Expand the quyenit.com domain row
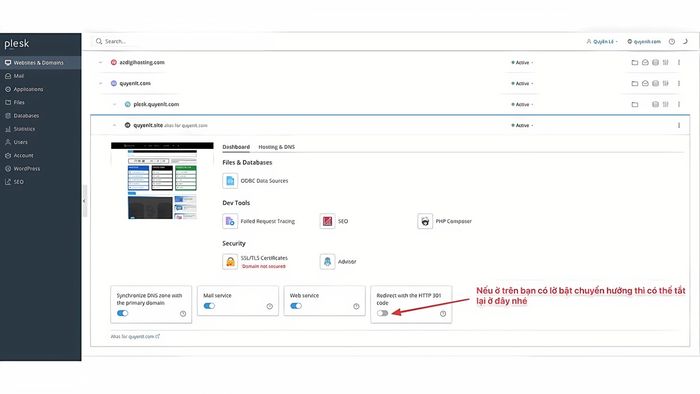The width and height of the screenshot is (700, 394). point(100,83)
